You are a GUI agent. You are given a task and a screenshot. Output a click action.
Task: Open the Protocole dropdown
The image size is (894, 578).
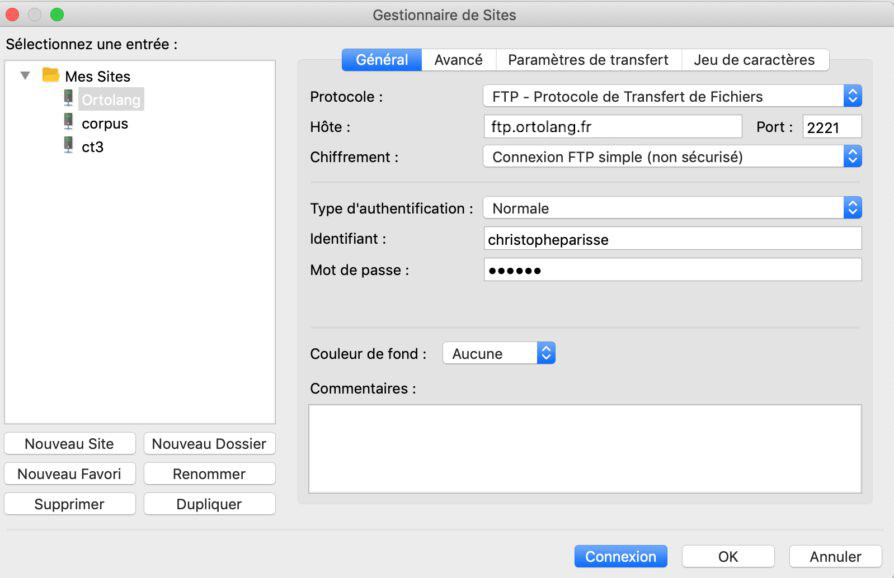pos(672,96)
